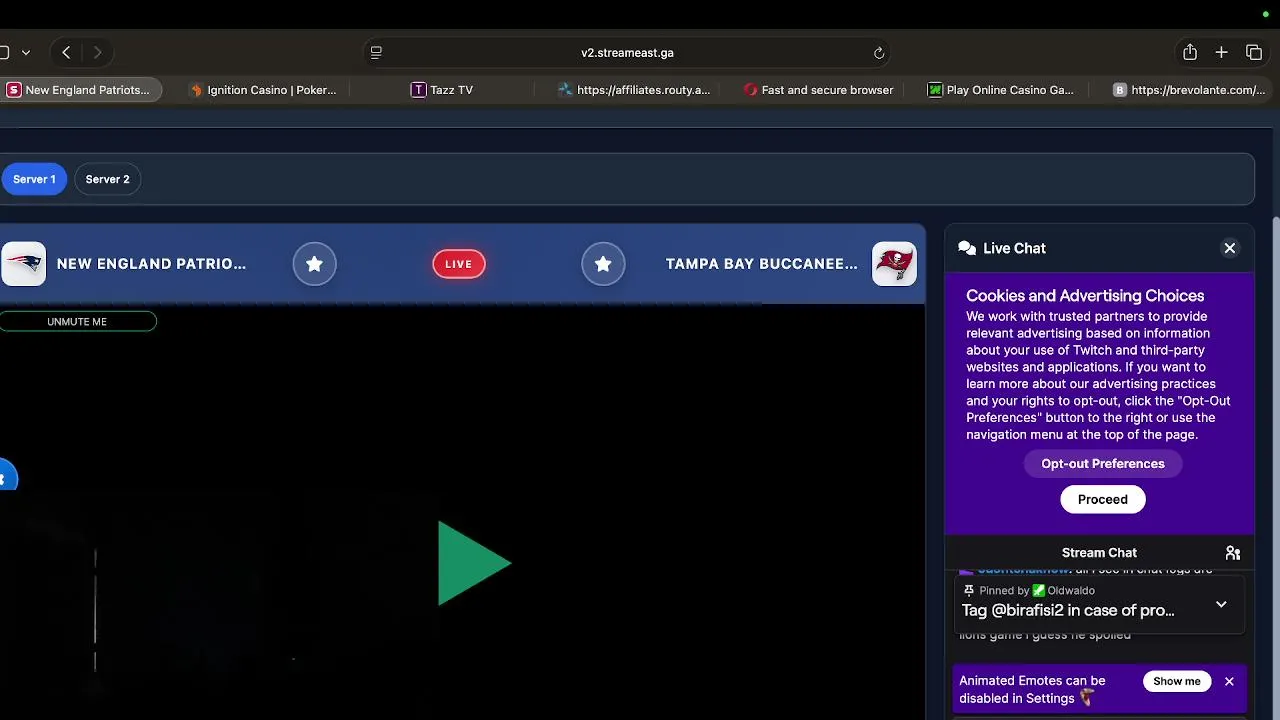Dismiss the Animated Emotes notice

[x=1229, y=681]
